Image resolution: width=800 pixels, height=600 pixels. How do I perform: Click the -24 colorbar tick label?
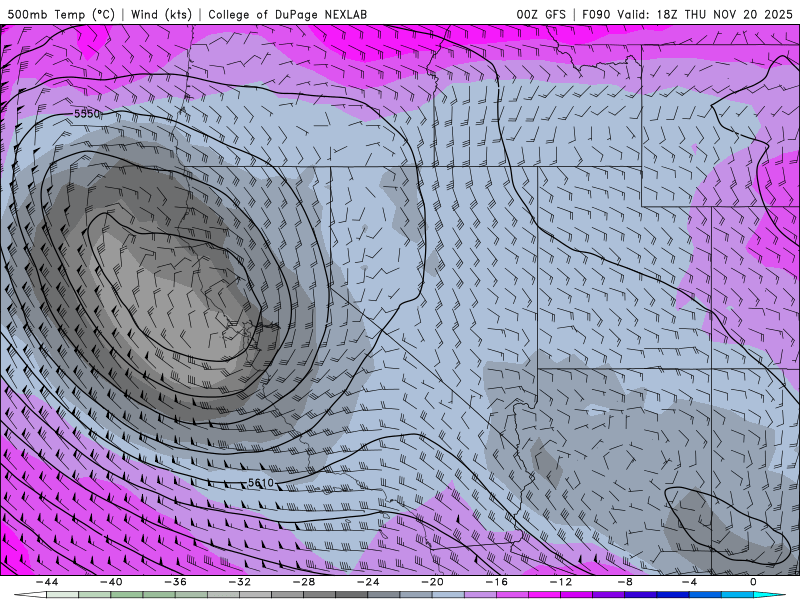(x=368, y=582)
